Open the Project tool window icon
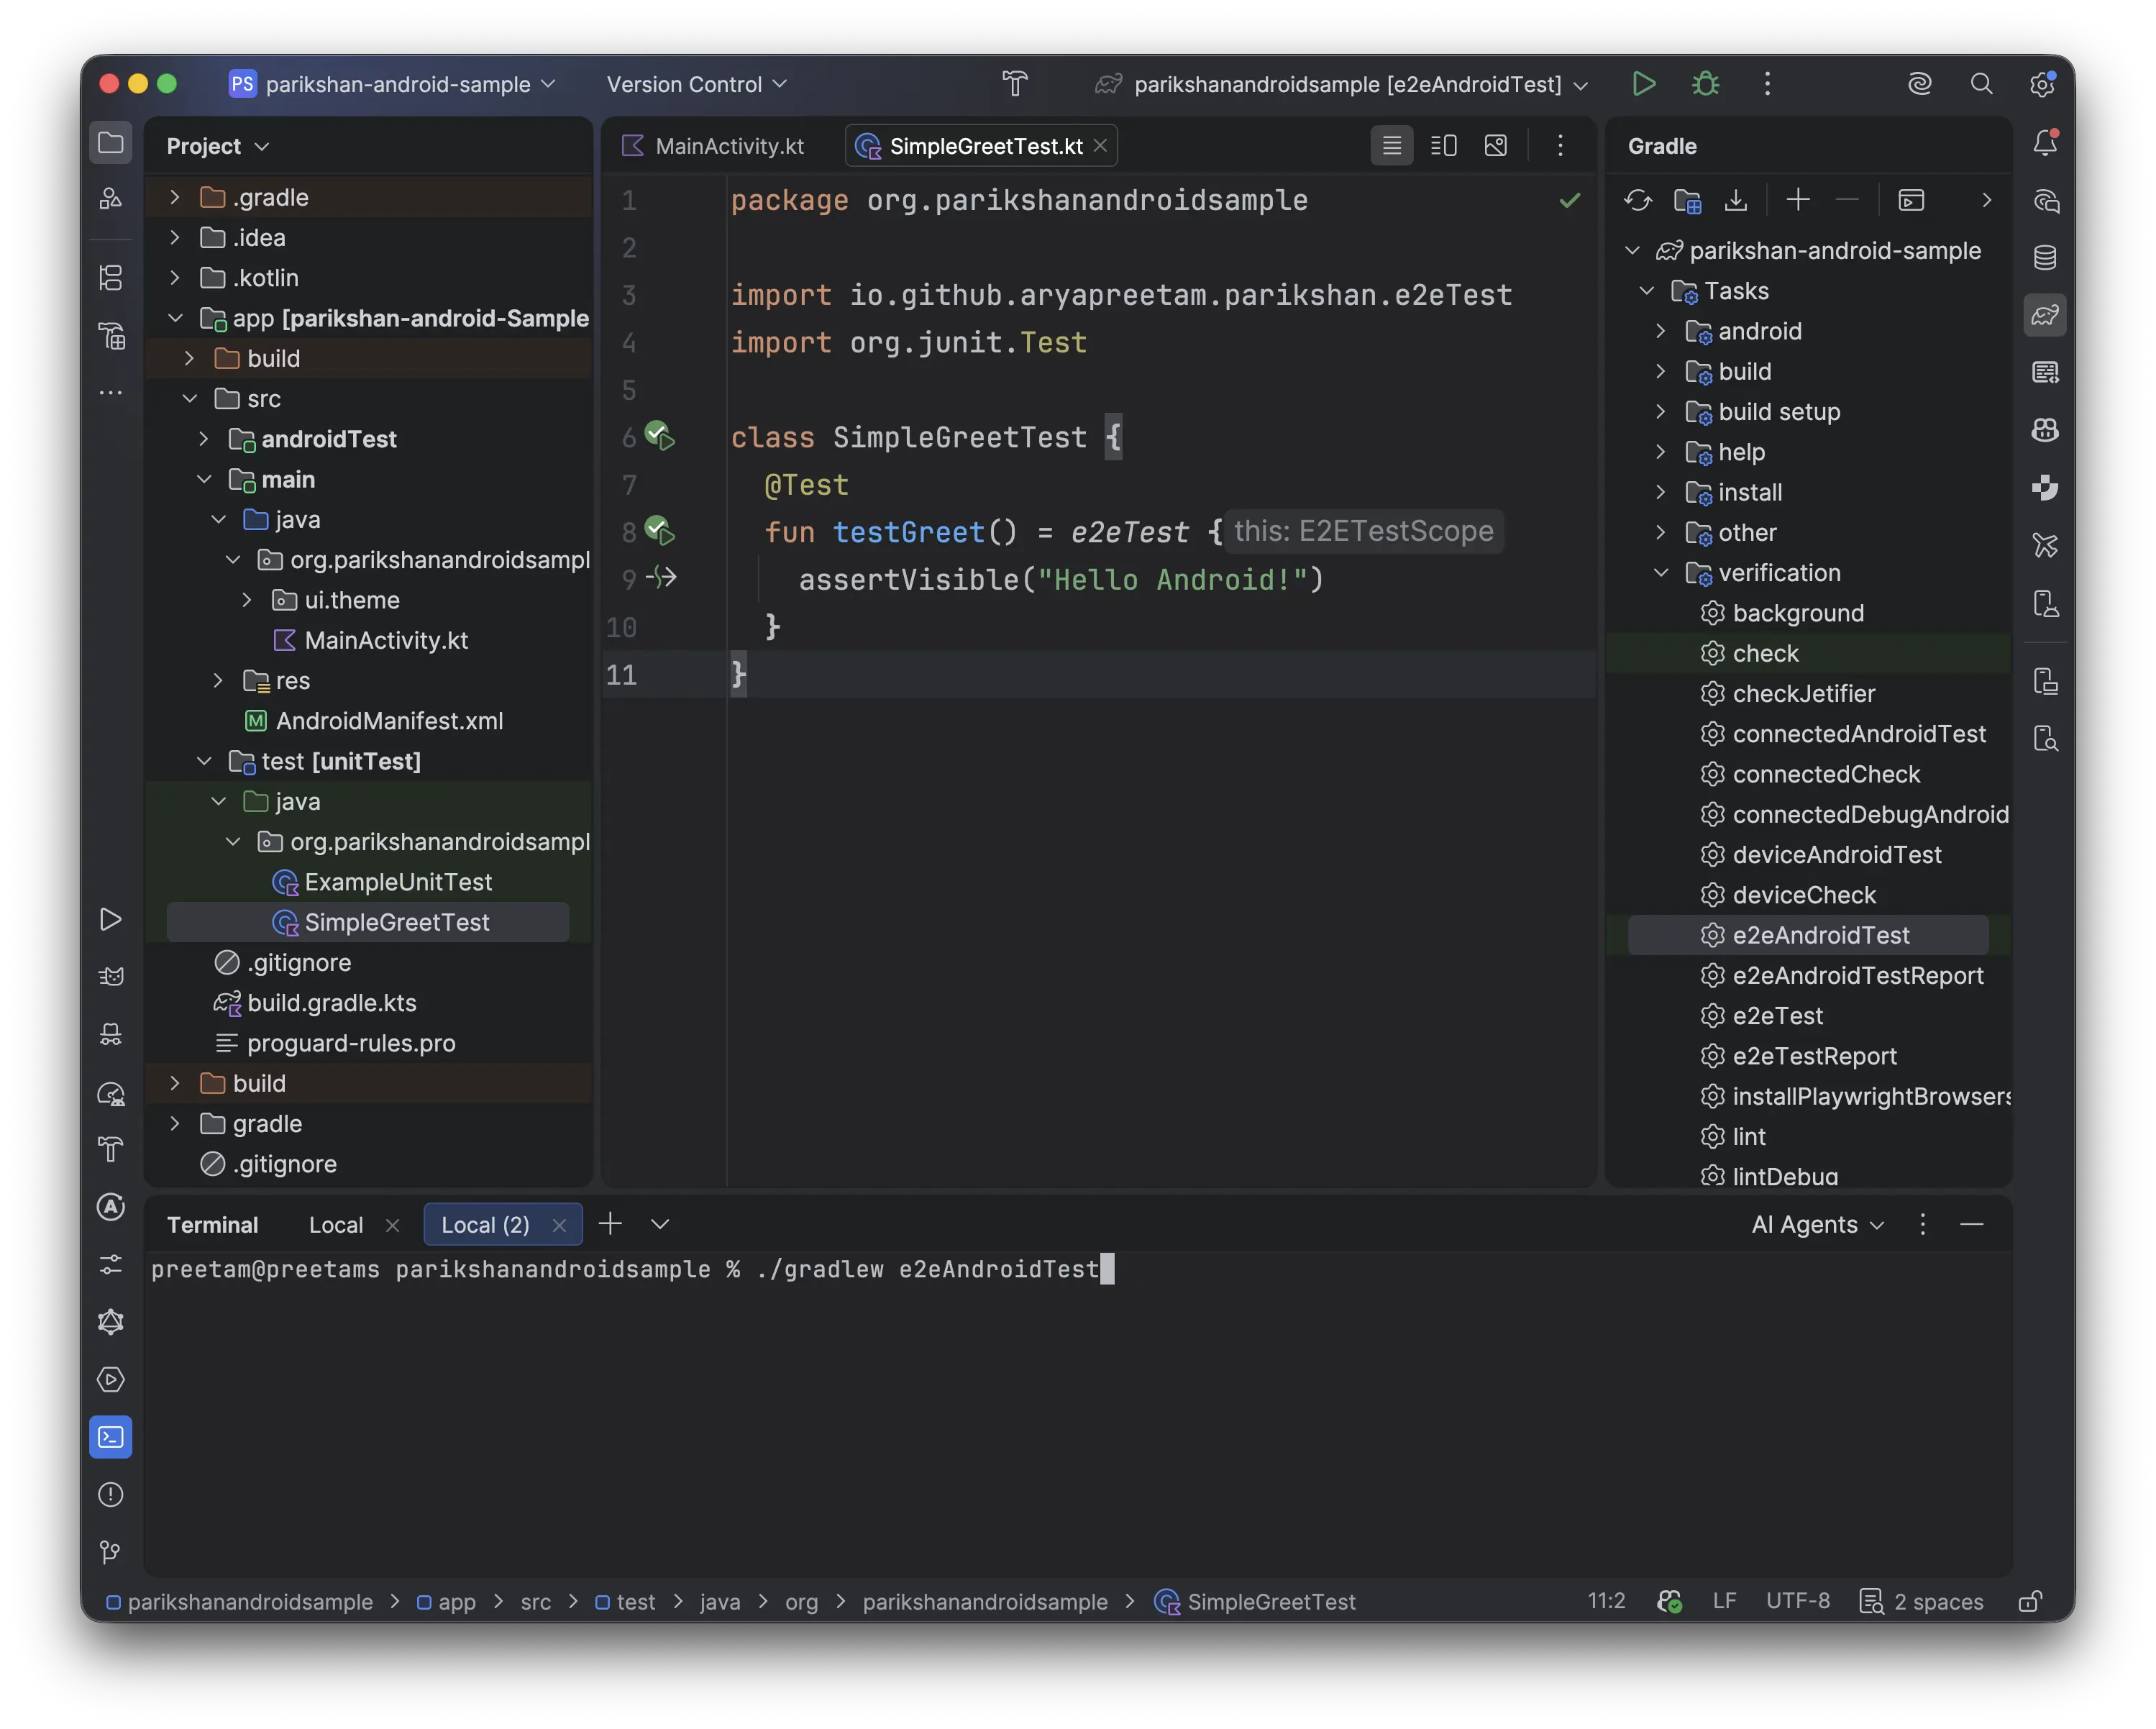 pos(111,143)
